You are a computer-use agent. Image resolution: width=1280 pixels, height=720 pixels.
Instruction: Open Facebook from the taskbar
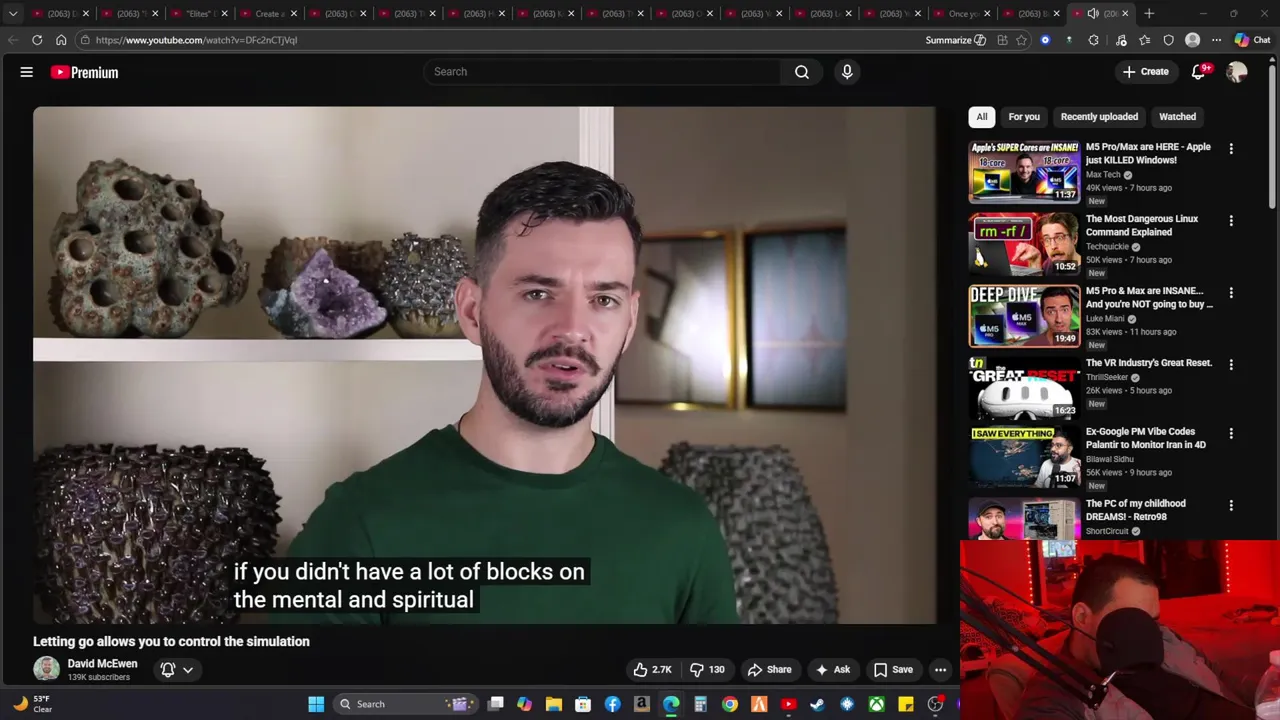tap(612, 704)
